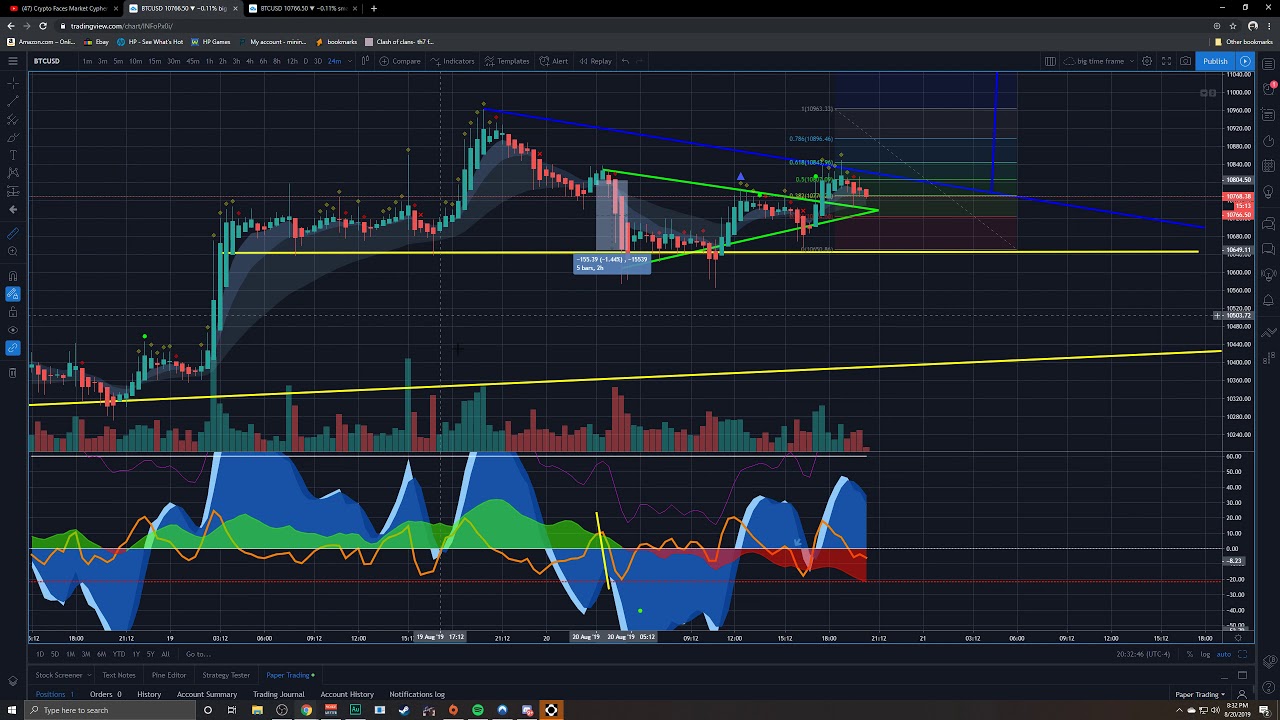The width and height of the screenshot is (1280, 720).
Task: Open Chrome's Other bookmarks folder
Action: point(1244,42)
